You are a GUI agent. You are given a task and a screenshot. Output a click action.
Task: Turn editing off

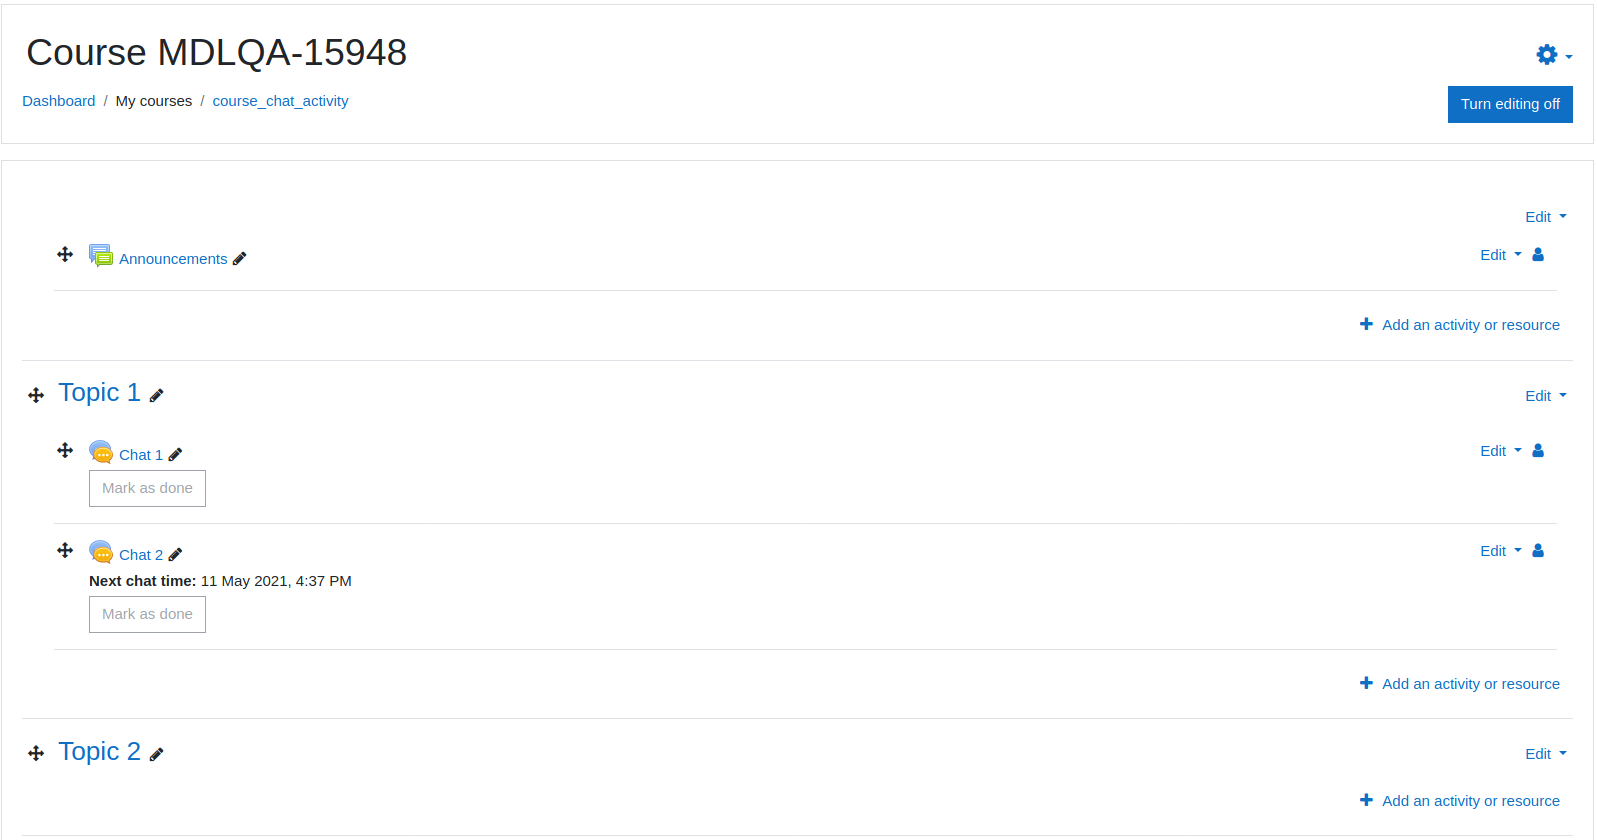click(x=1510, y=104)
